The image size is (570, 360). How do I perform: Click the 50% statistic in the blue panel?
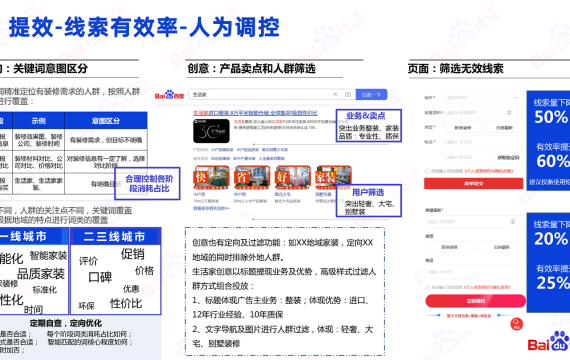pos(551,117)
